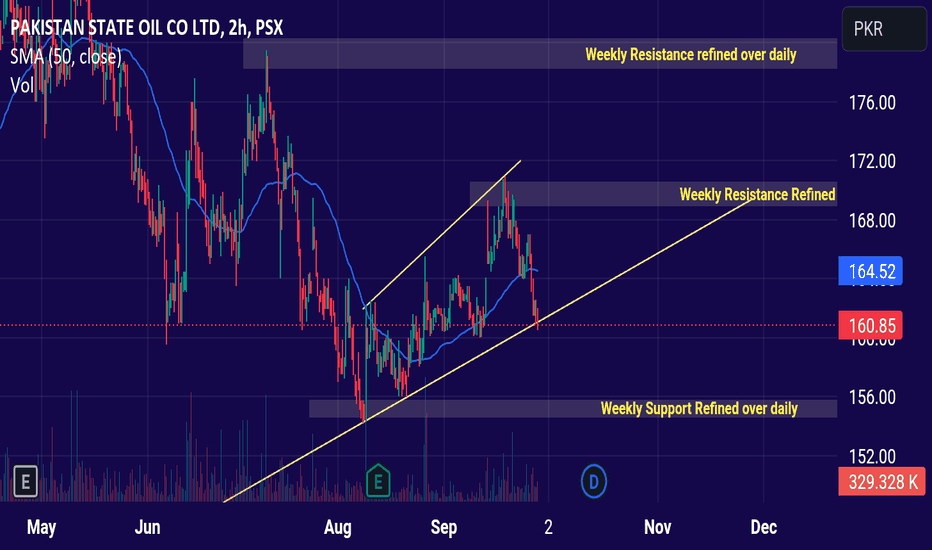Click the green earnings E marker near August
932x550 pixels.
[x=378, y=480]
